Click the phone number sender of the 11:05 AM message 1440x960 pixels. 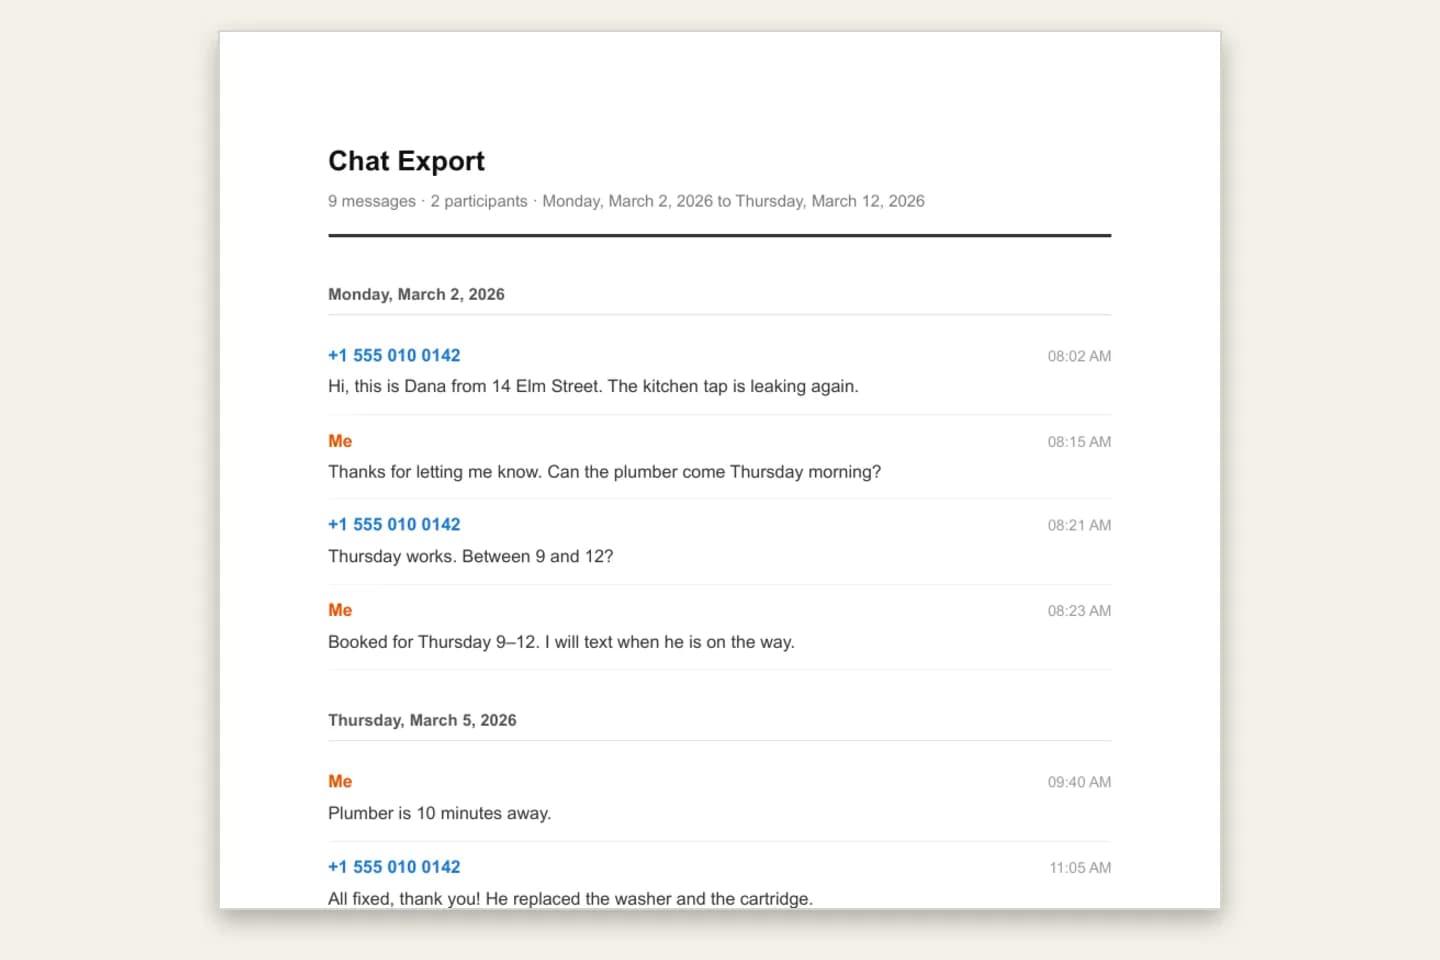click(x=394, y=867)
